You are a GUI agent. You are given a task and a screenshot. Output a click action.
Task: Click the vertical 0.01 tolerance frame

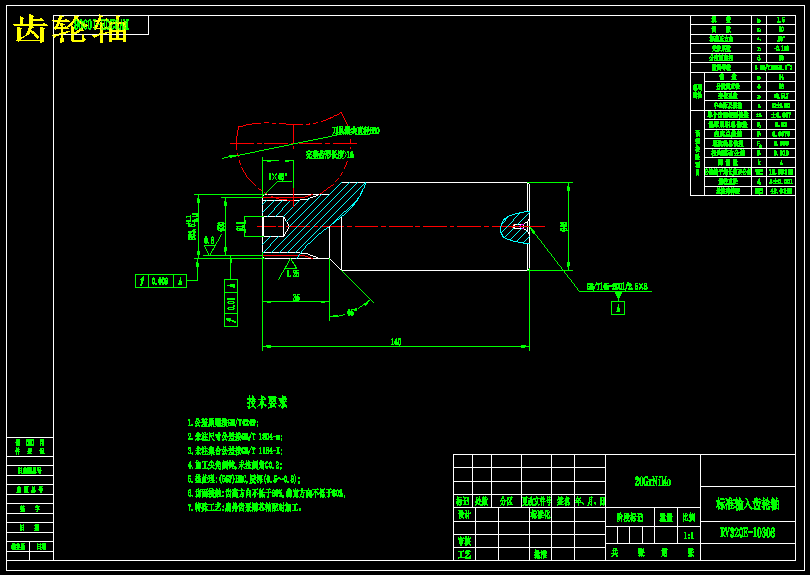231,303
